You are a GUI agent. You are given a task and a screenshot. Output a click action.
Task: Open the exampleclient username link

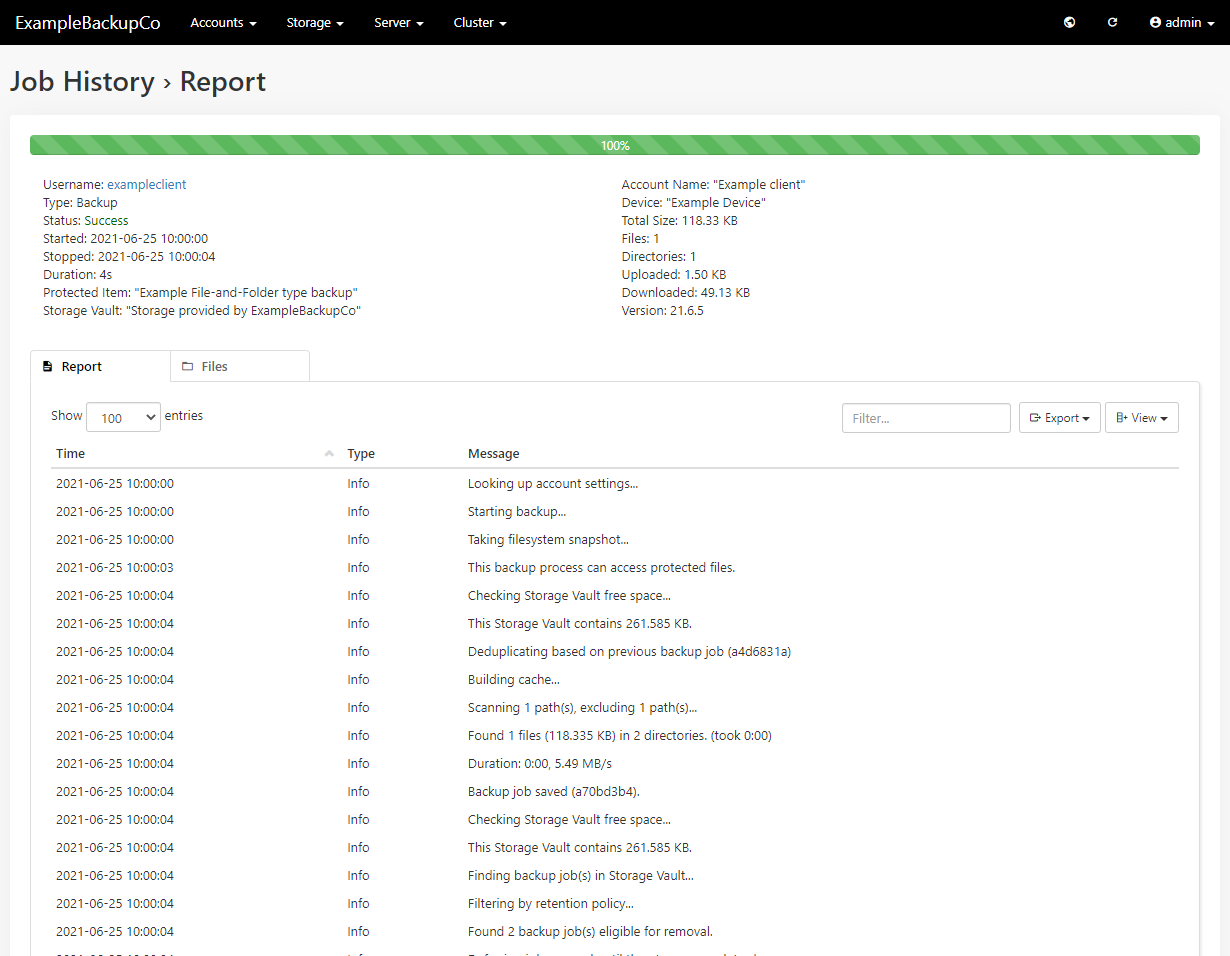[x=146, y=184]
